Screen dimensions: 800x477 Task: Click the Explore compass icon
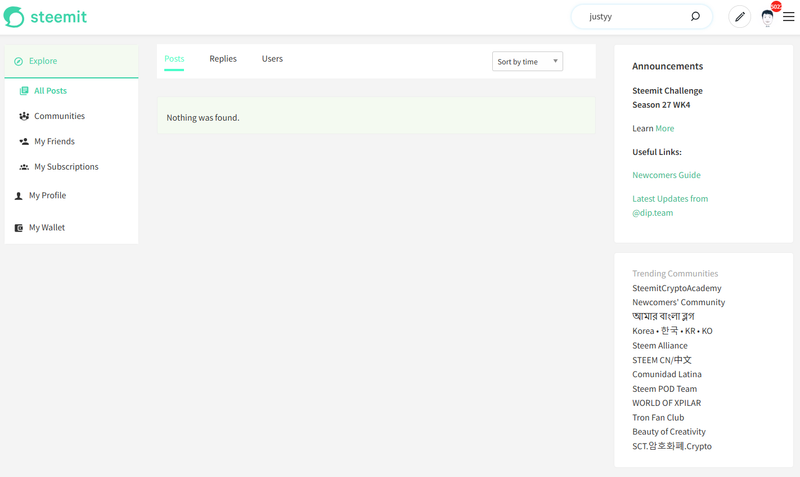pos(18,62)
